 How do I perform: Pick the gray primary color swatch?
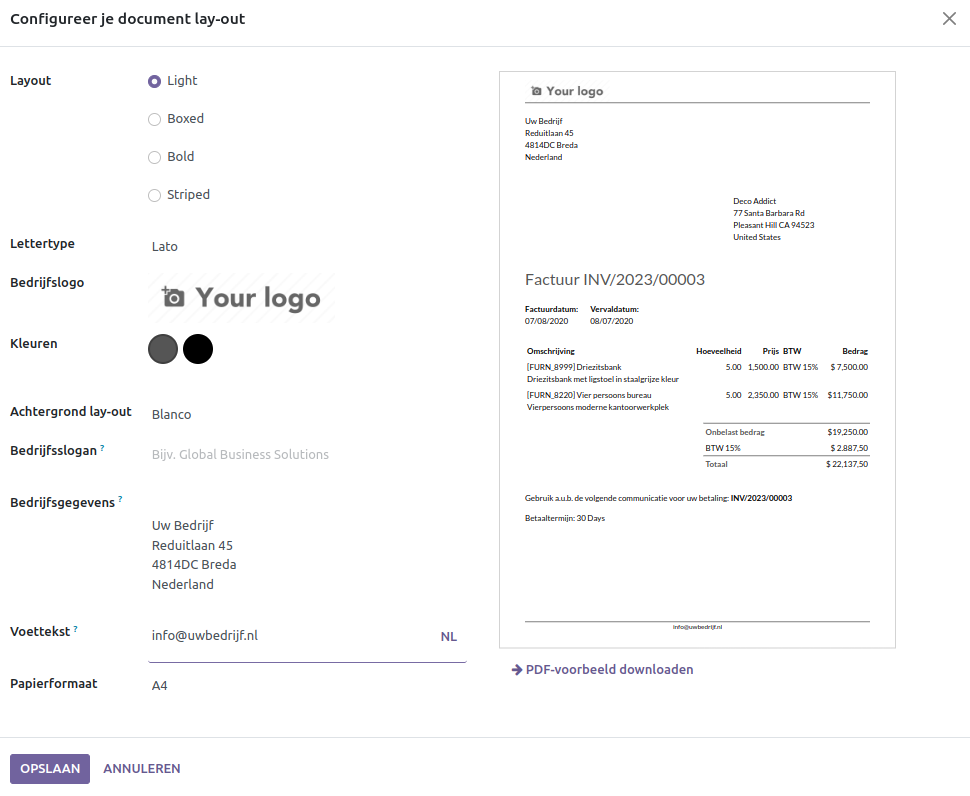tap(163, 349)
